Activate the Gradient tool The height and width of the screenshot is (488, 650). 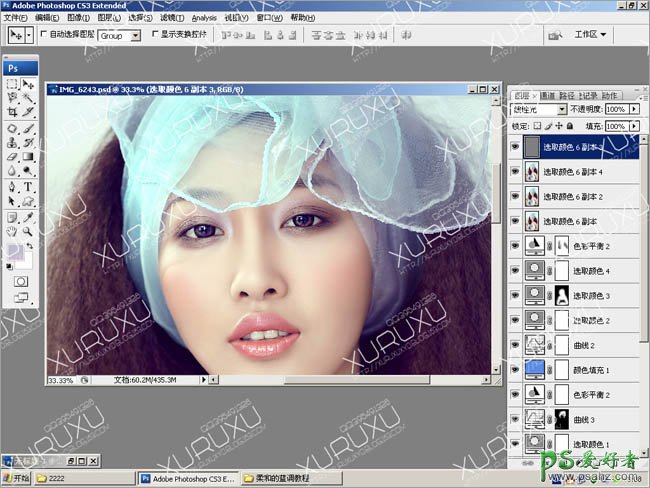[x=28, y=157]
